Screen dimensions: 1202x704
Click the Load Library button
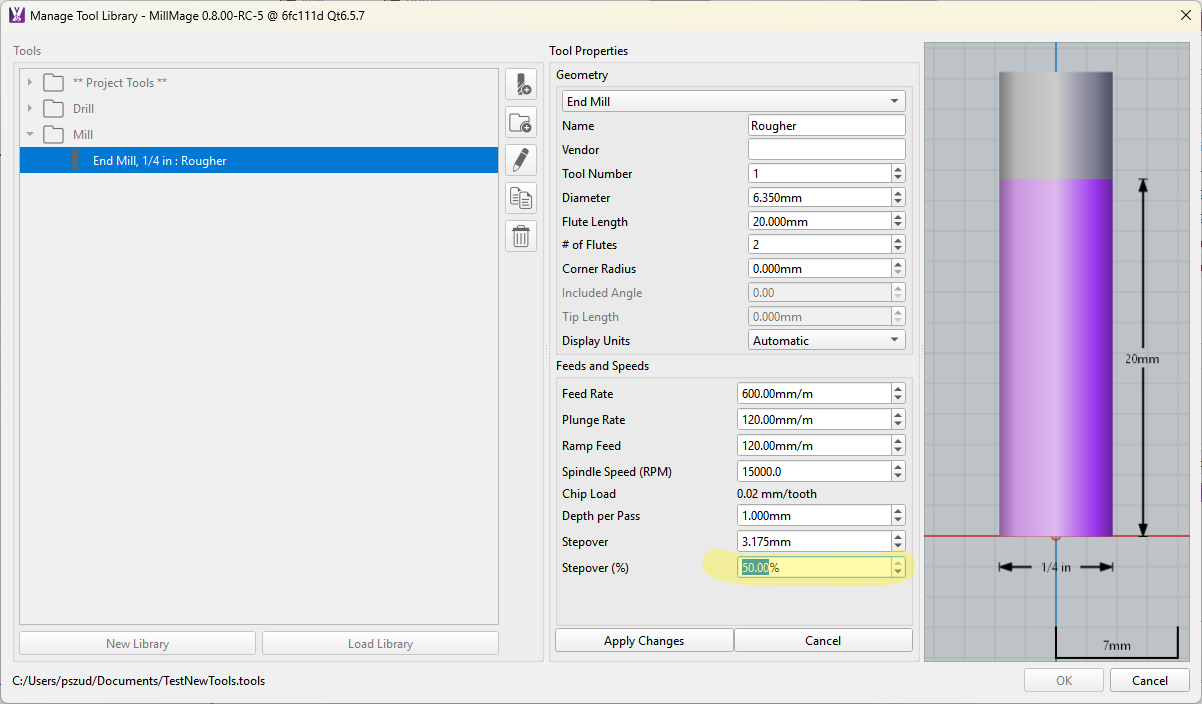[380, 644]
